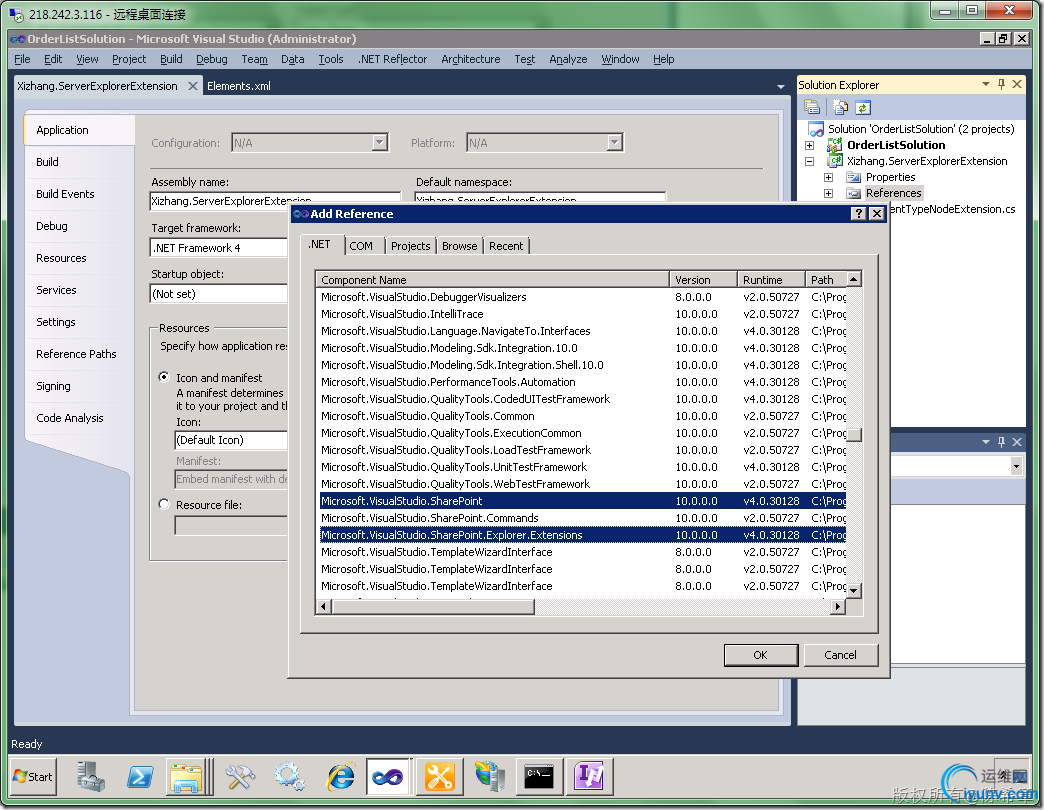Click the Properties icon in Solution Explorer toolbar

(812, 107)
